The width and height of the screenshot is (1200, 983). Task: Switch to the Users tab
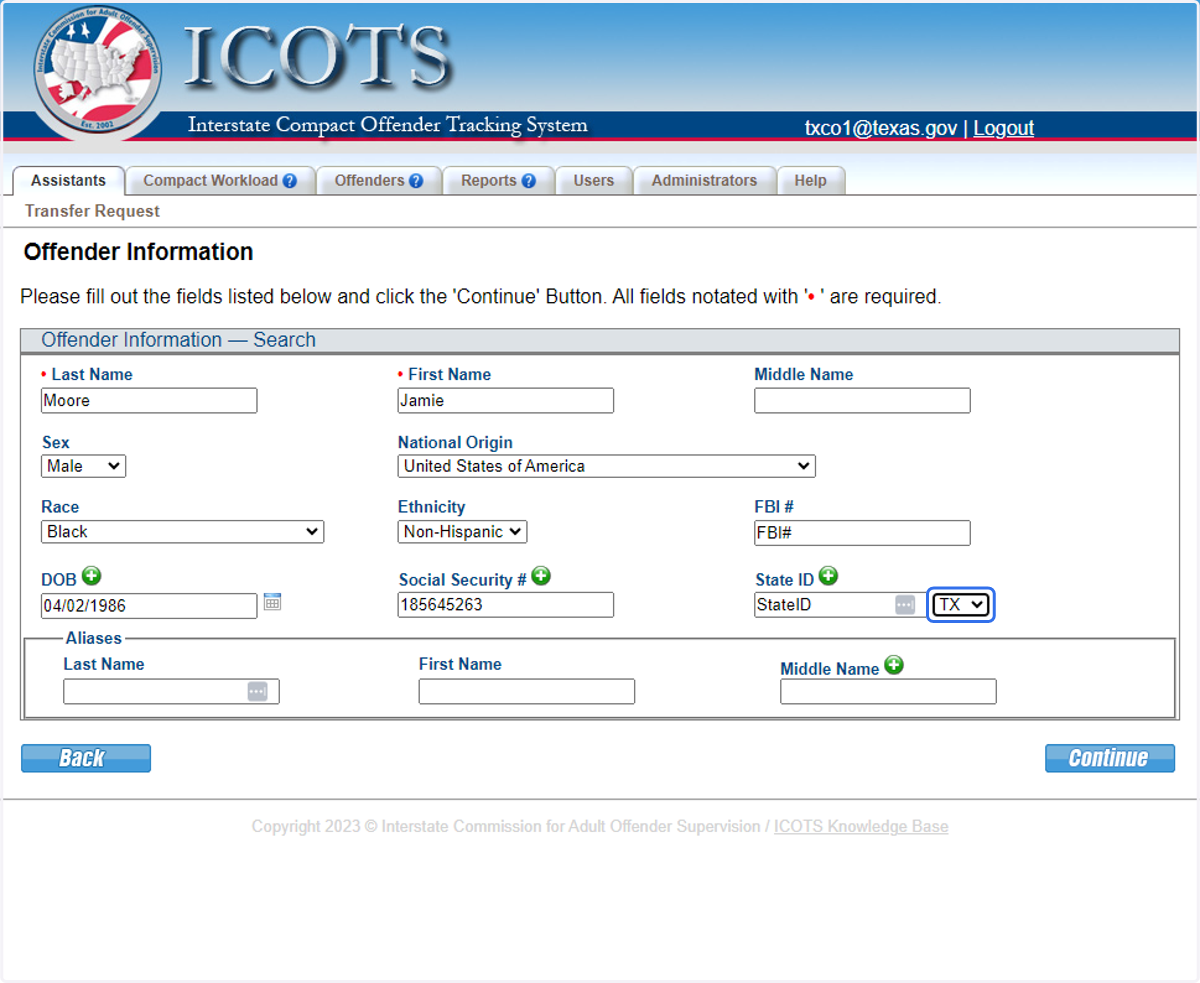tap(594, 181)
